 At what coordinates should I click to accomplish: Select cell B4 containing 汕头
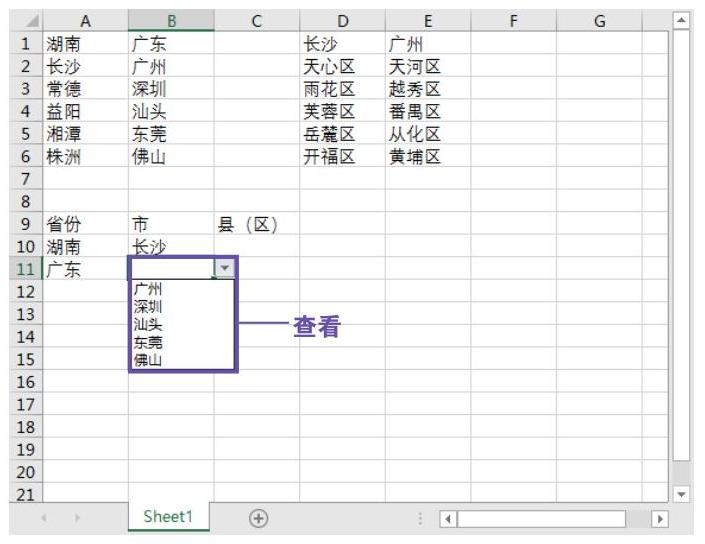point(171,111)
